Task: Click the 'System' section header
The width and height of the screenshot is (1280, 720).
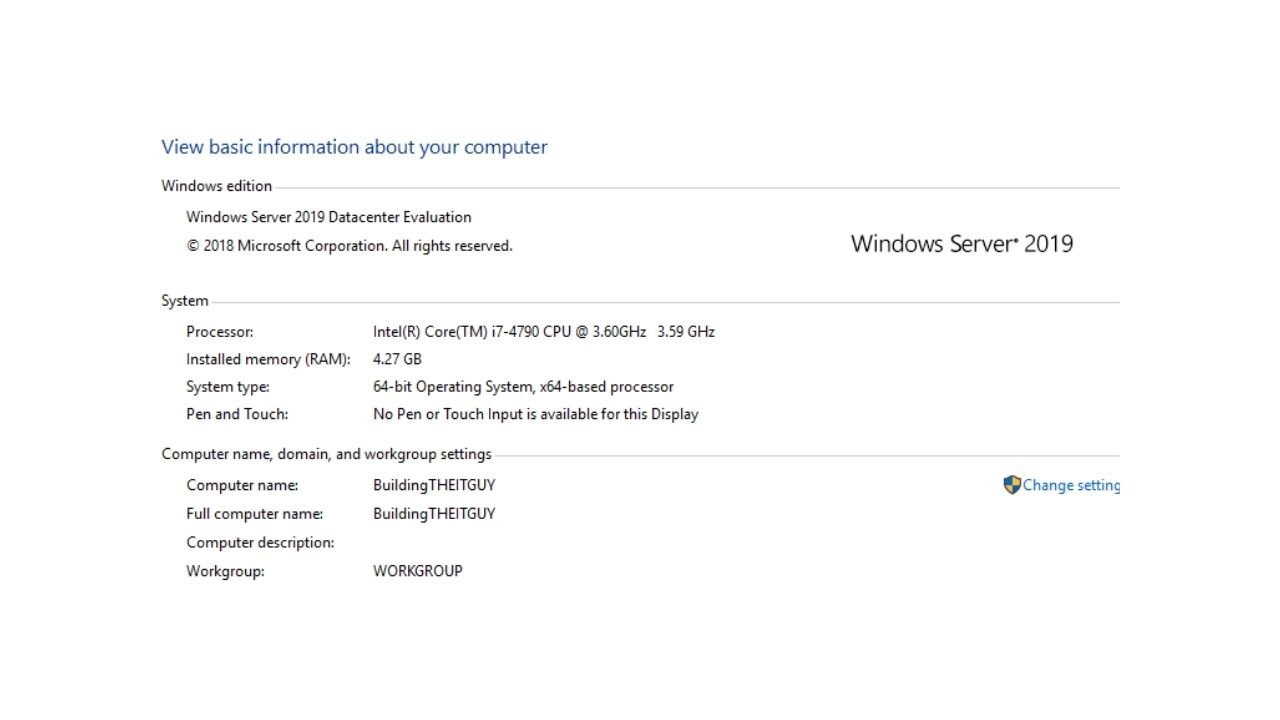Action: [185, 301]
